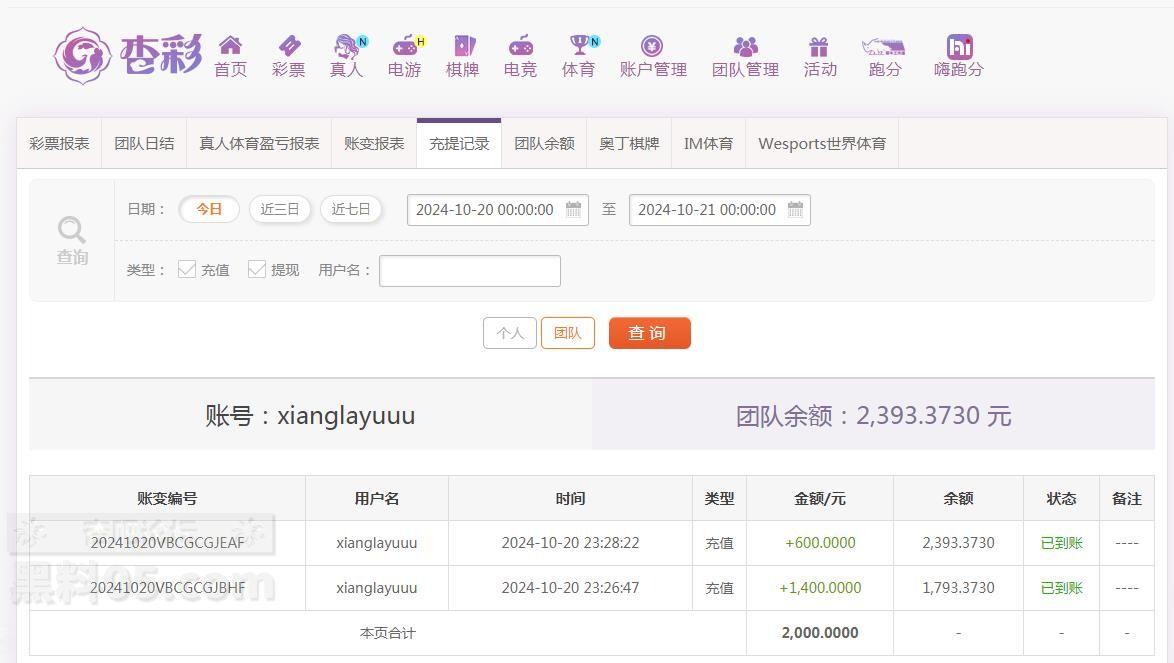Open the Wesports世界体育 tab
Screen dimensions: 1174x663
pyautogui.click(x=822, y=144)
